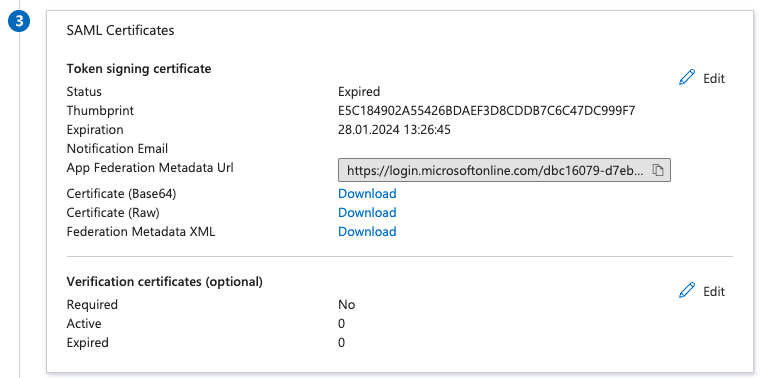Download the Federation Metadata XML
This screenshot has height=378, width=761.
click(367, 231)
